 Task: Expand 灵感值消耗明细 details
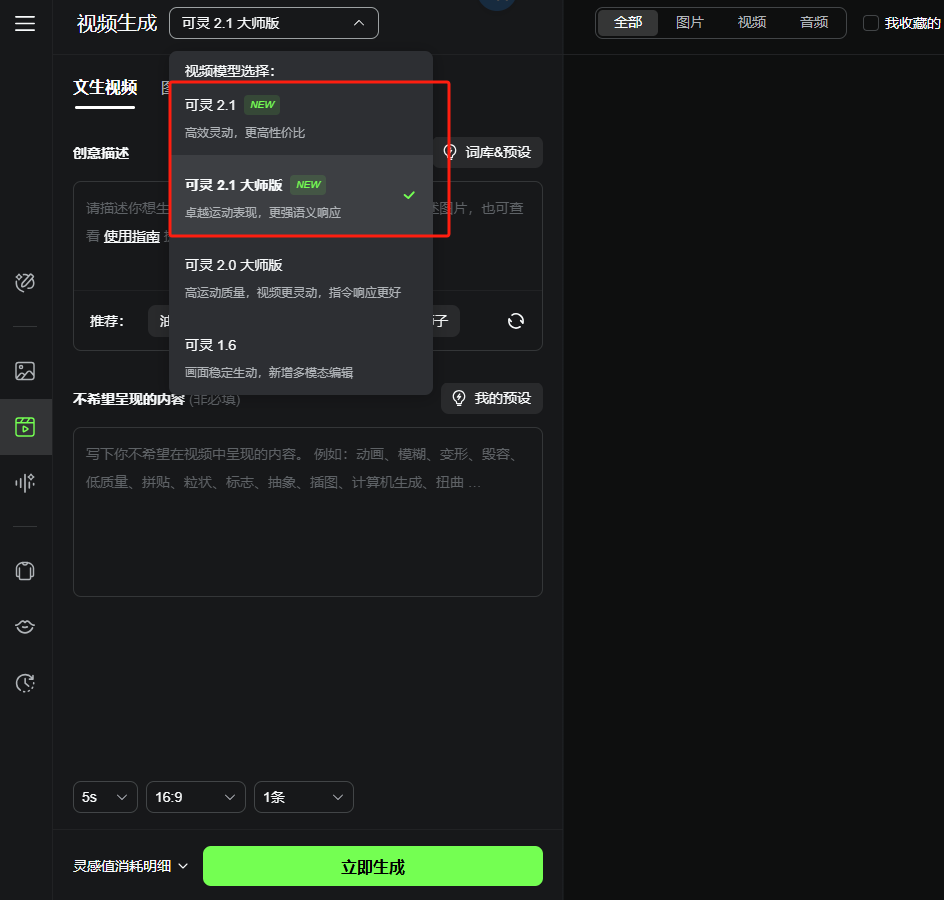click(130, 865)
